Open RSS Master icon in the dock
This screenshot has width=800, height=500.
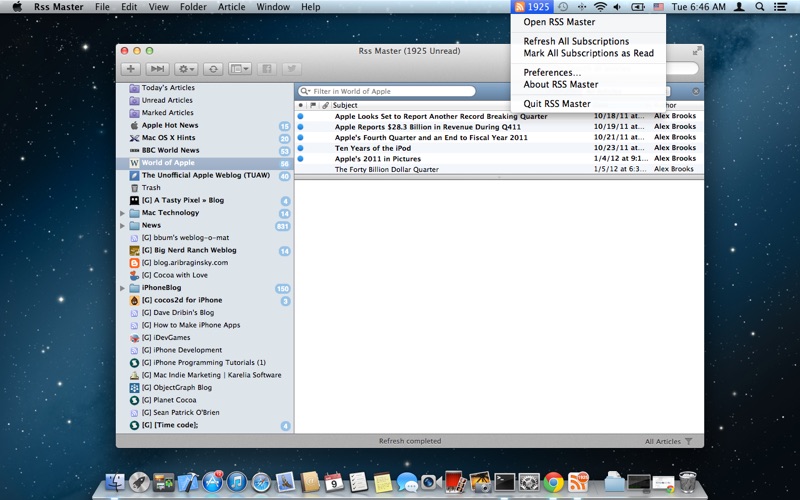click(578, 482)
